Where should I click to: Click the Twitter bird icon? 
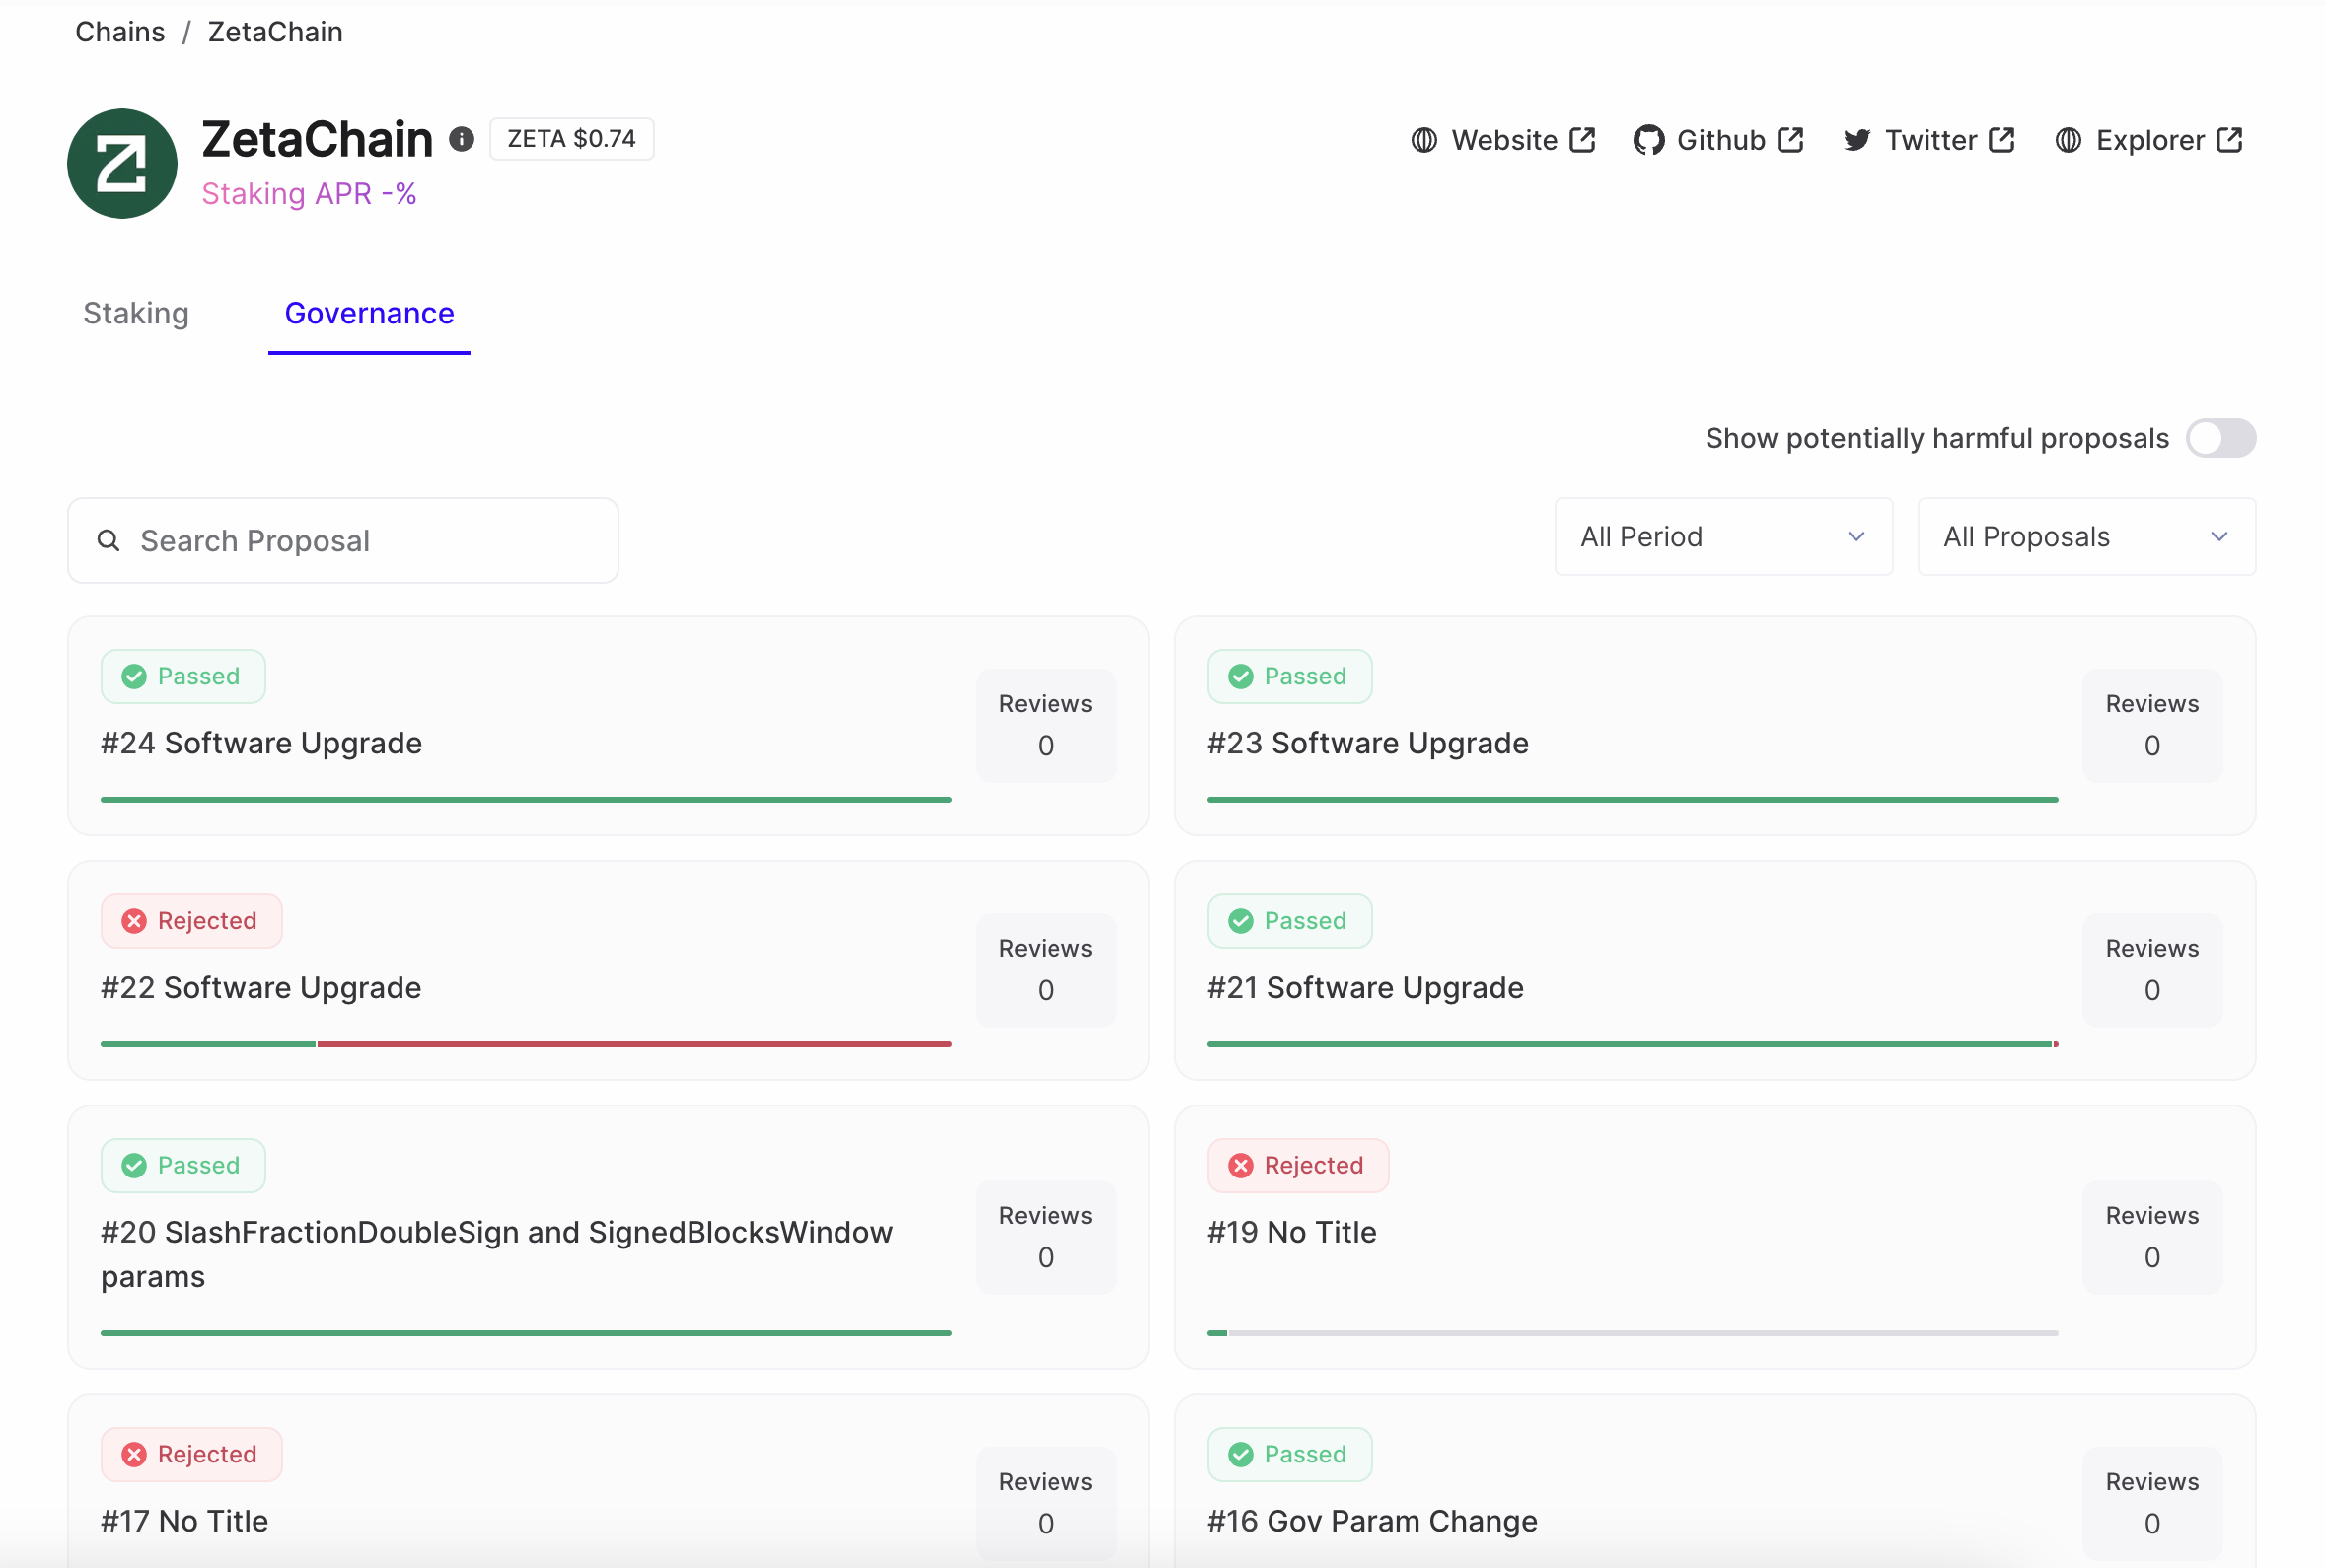coord(1856,141)
